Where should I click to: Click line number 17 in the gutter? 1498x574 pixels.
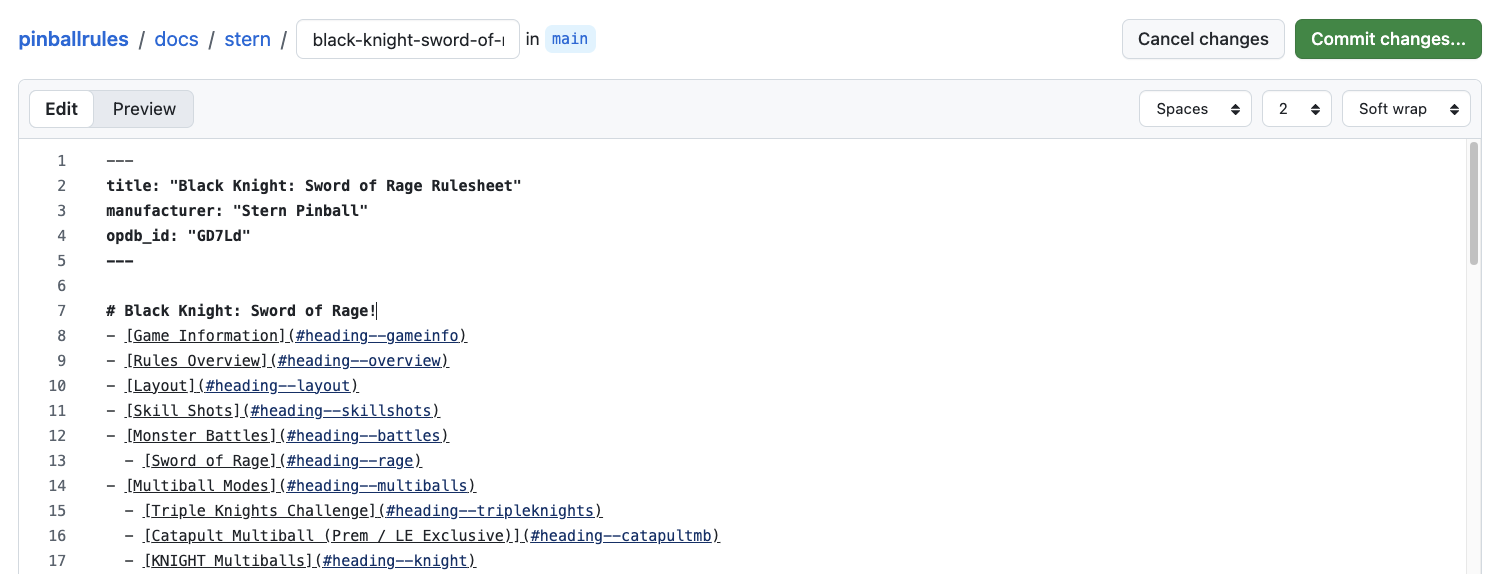pos(57,561)
